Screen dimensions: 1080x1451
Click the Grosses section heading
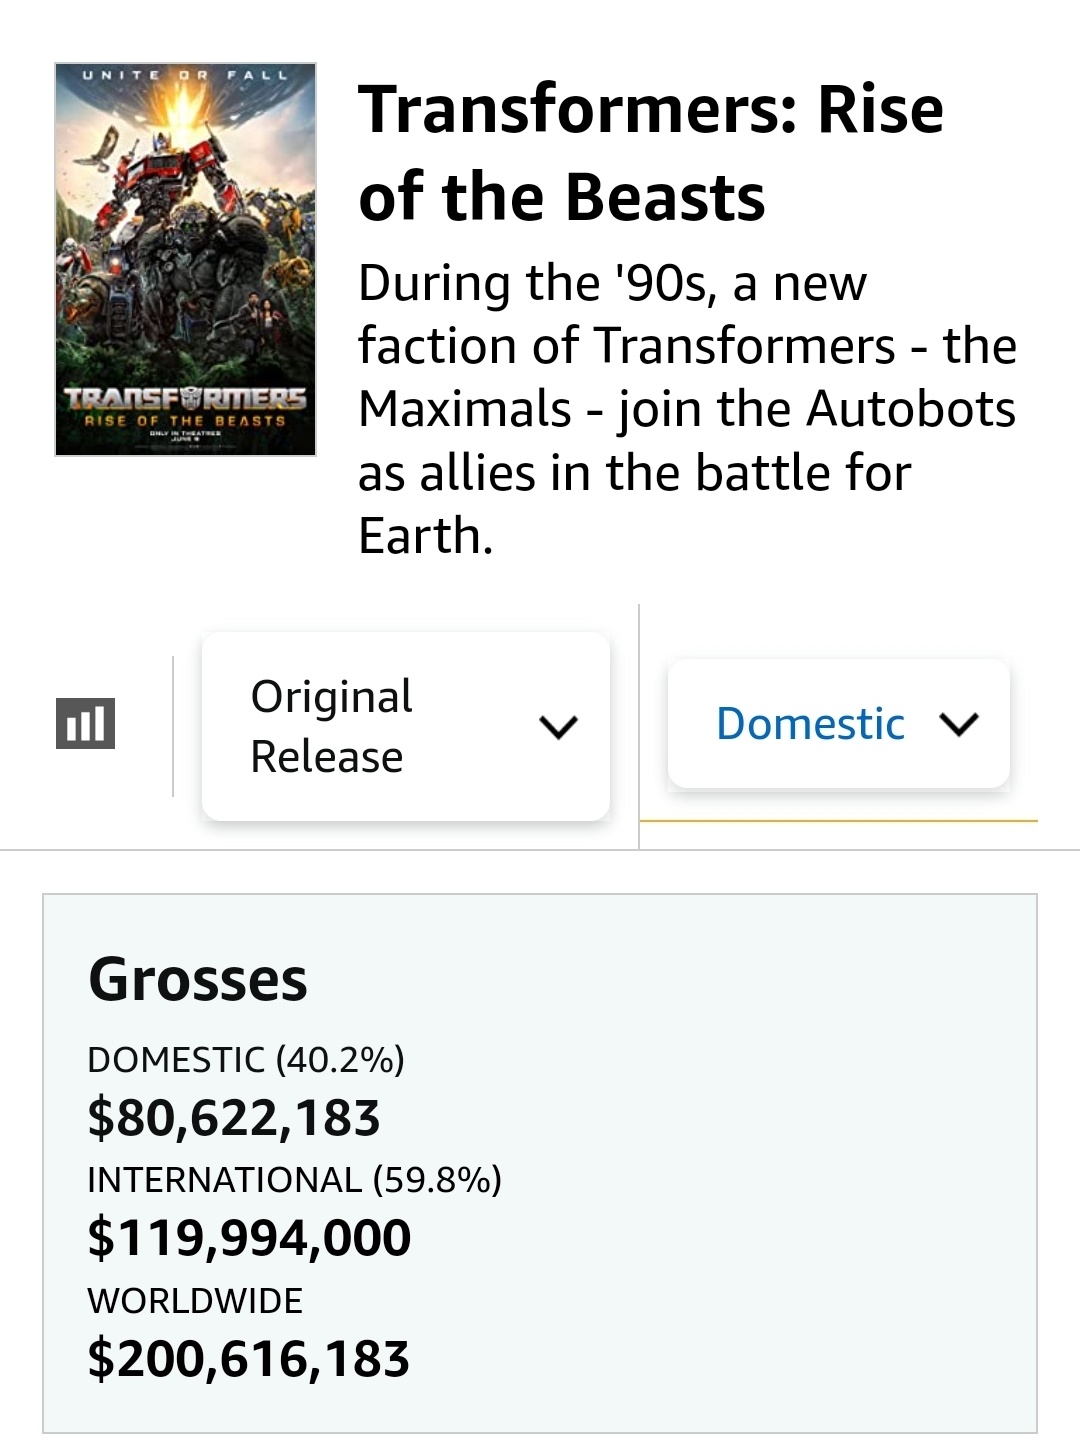point(198,979)
